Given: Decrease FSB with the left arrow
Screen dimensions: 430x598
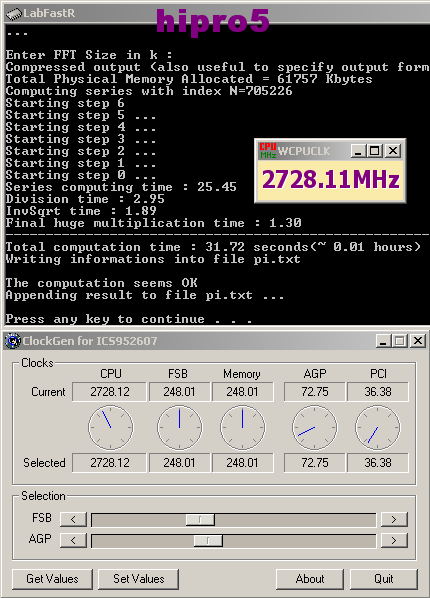Looking at the screenshot, I should (x=73, y=519).
